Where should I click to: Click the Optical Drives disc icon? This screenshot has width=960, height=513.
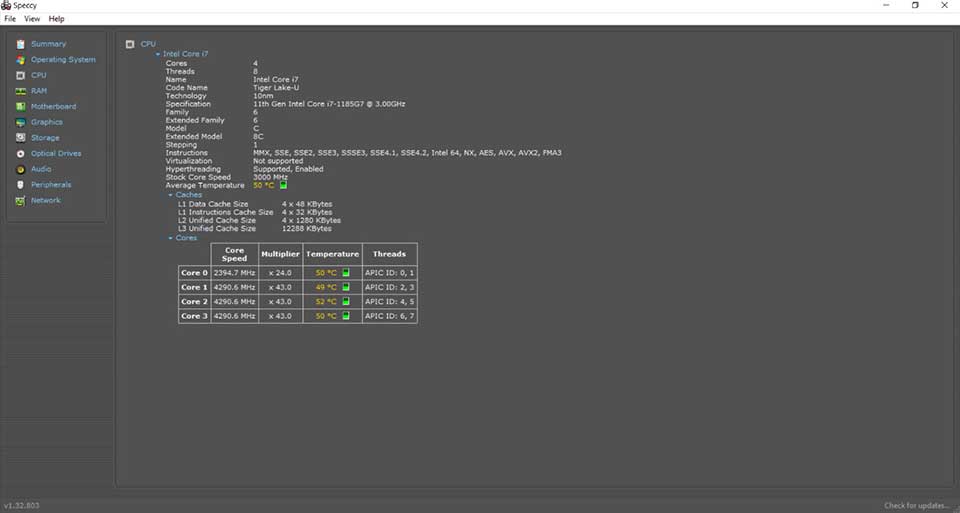pyautogui.click(x=20, y=154)
